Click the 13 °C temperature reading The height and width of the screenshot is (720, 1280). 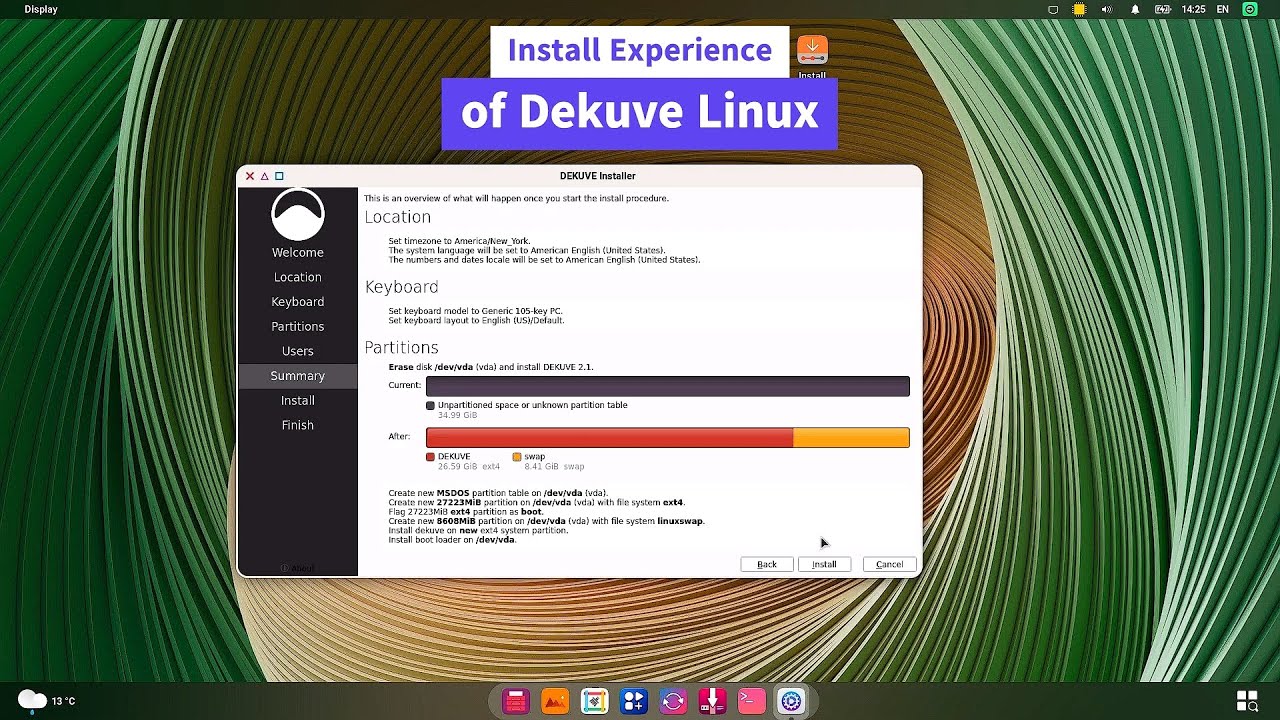click(x=64, y=701)
